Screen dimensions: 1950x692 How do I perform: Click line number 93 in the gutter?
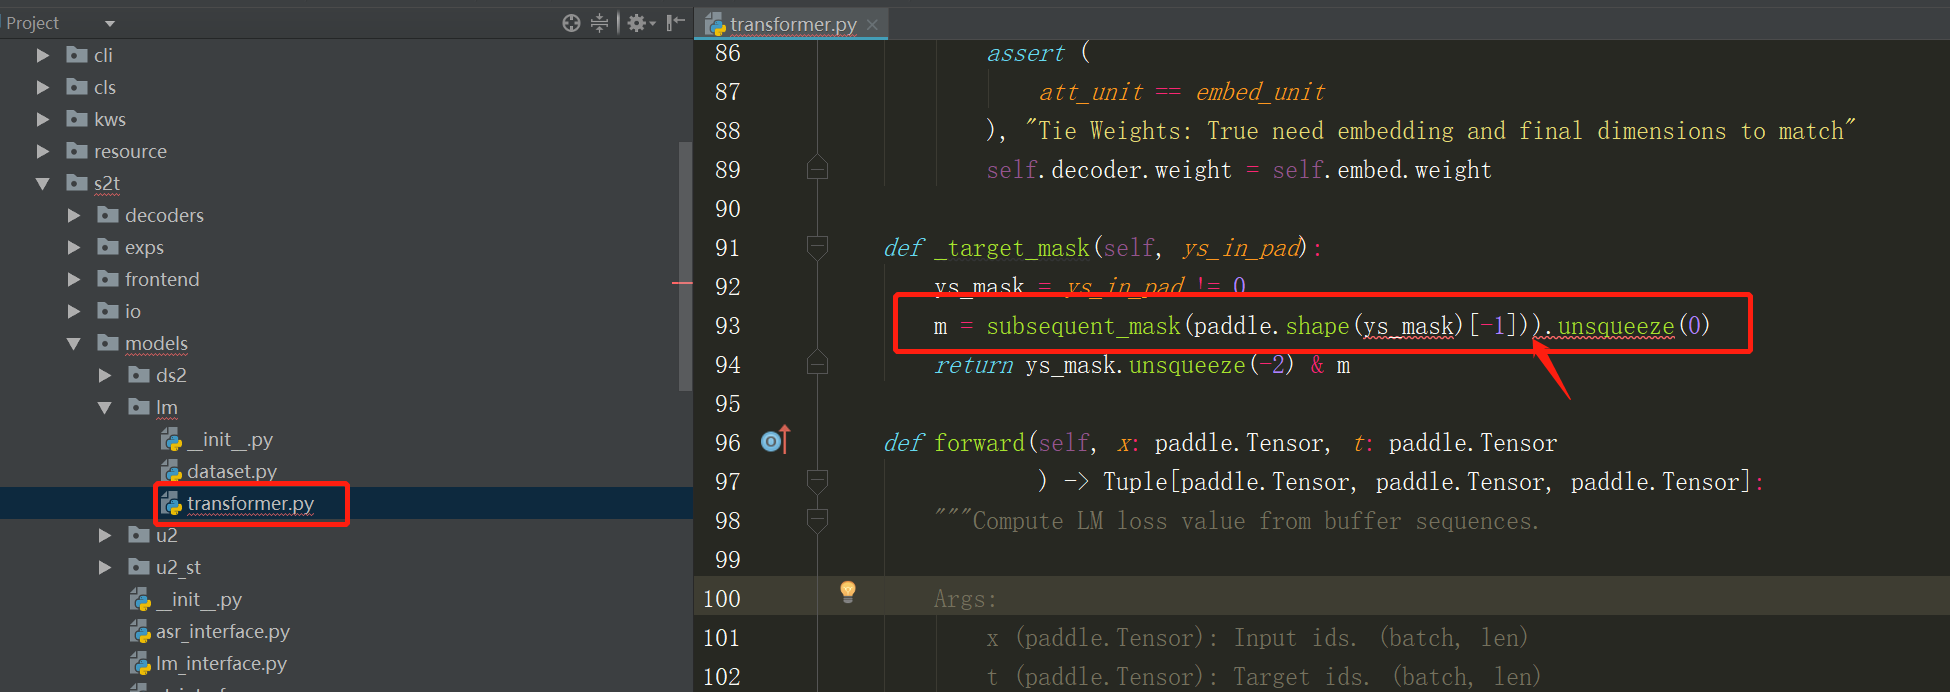[x=727, y=326]
